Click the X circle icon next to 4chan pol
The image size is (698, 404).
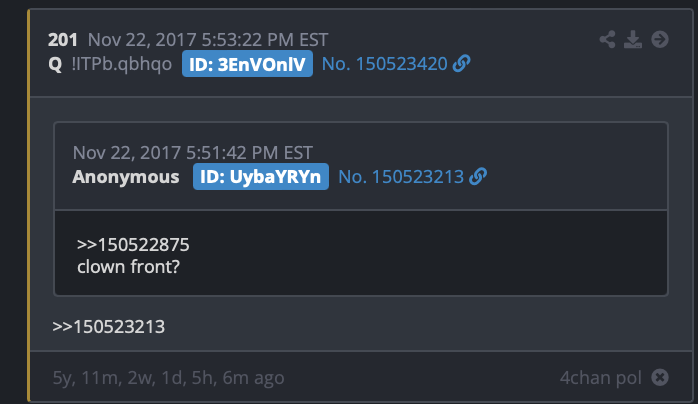[660, 378]
